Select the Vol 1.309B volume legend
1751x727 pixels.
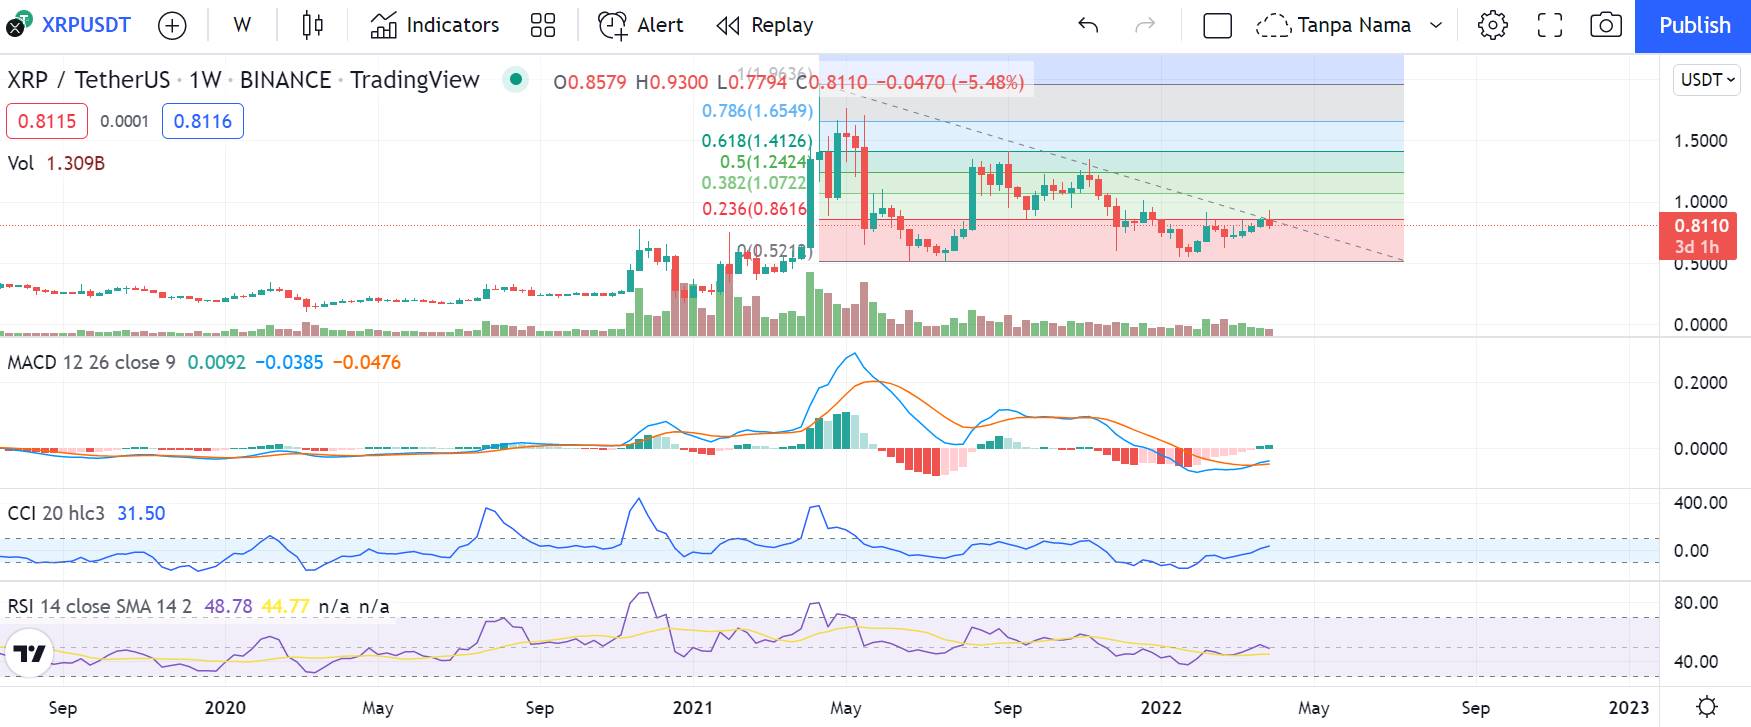56,163
